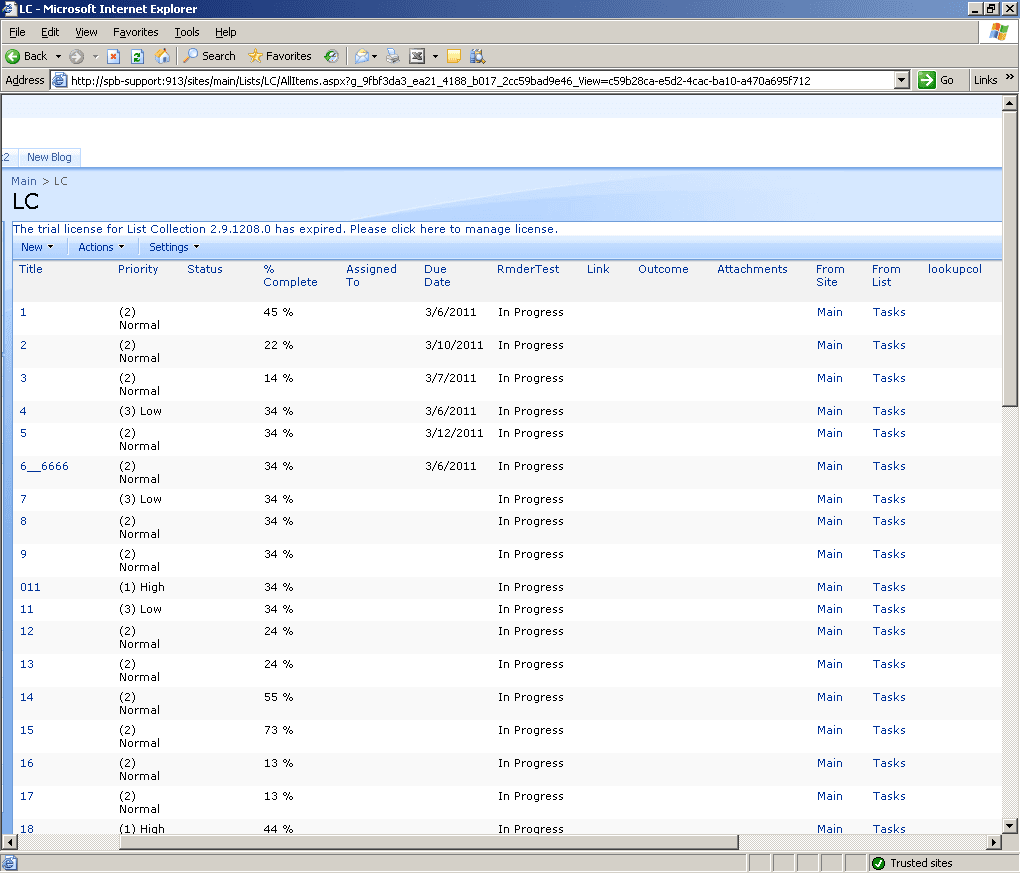Sort by the Title column header
The image size is (1020, 873).
point(31,269)
